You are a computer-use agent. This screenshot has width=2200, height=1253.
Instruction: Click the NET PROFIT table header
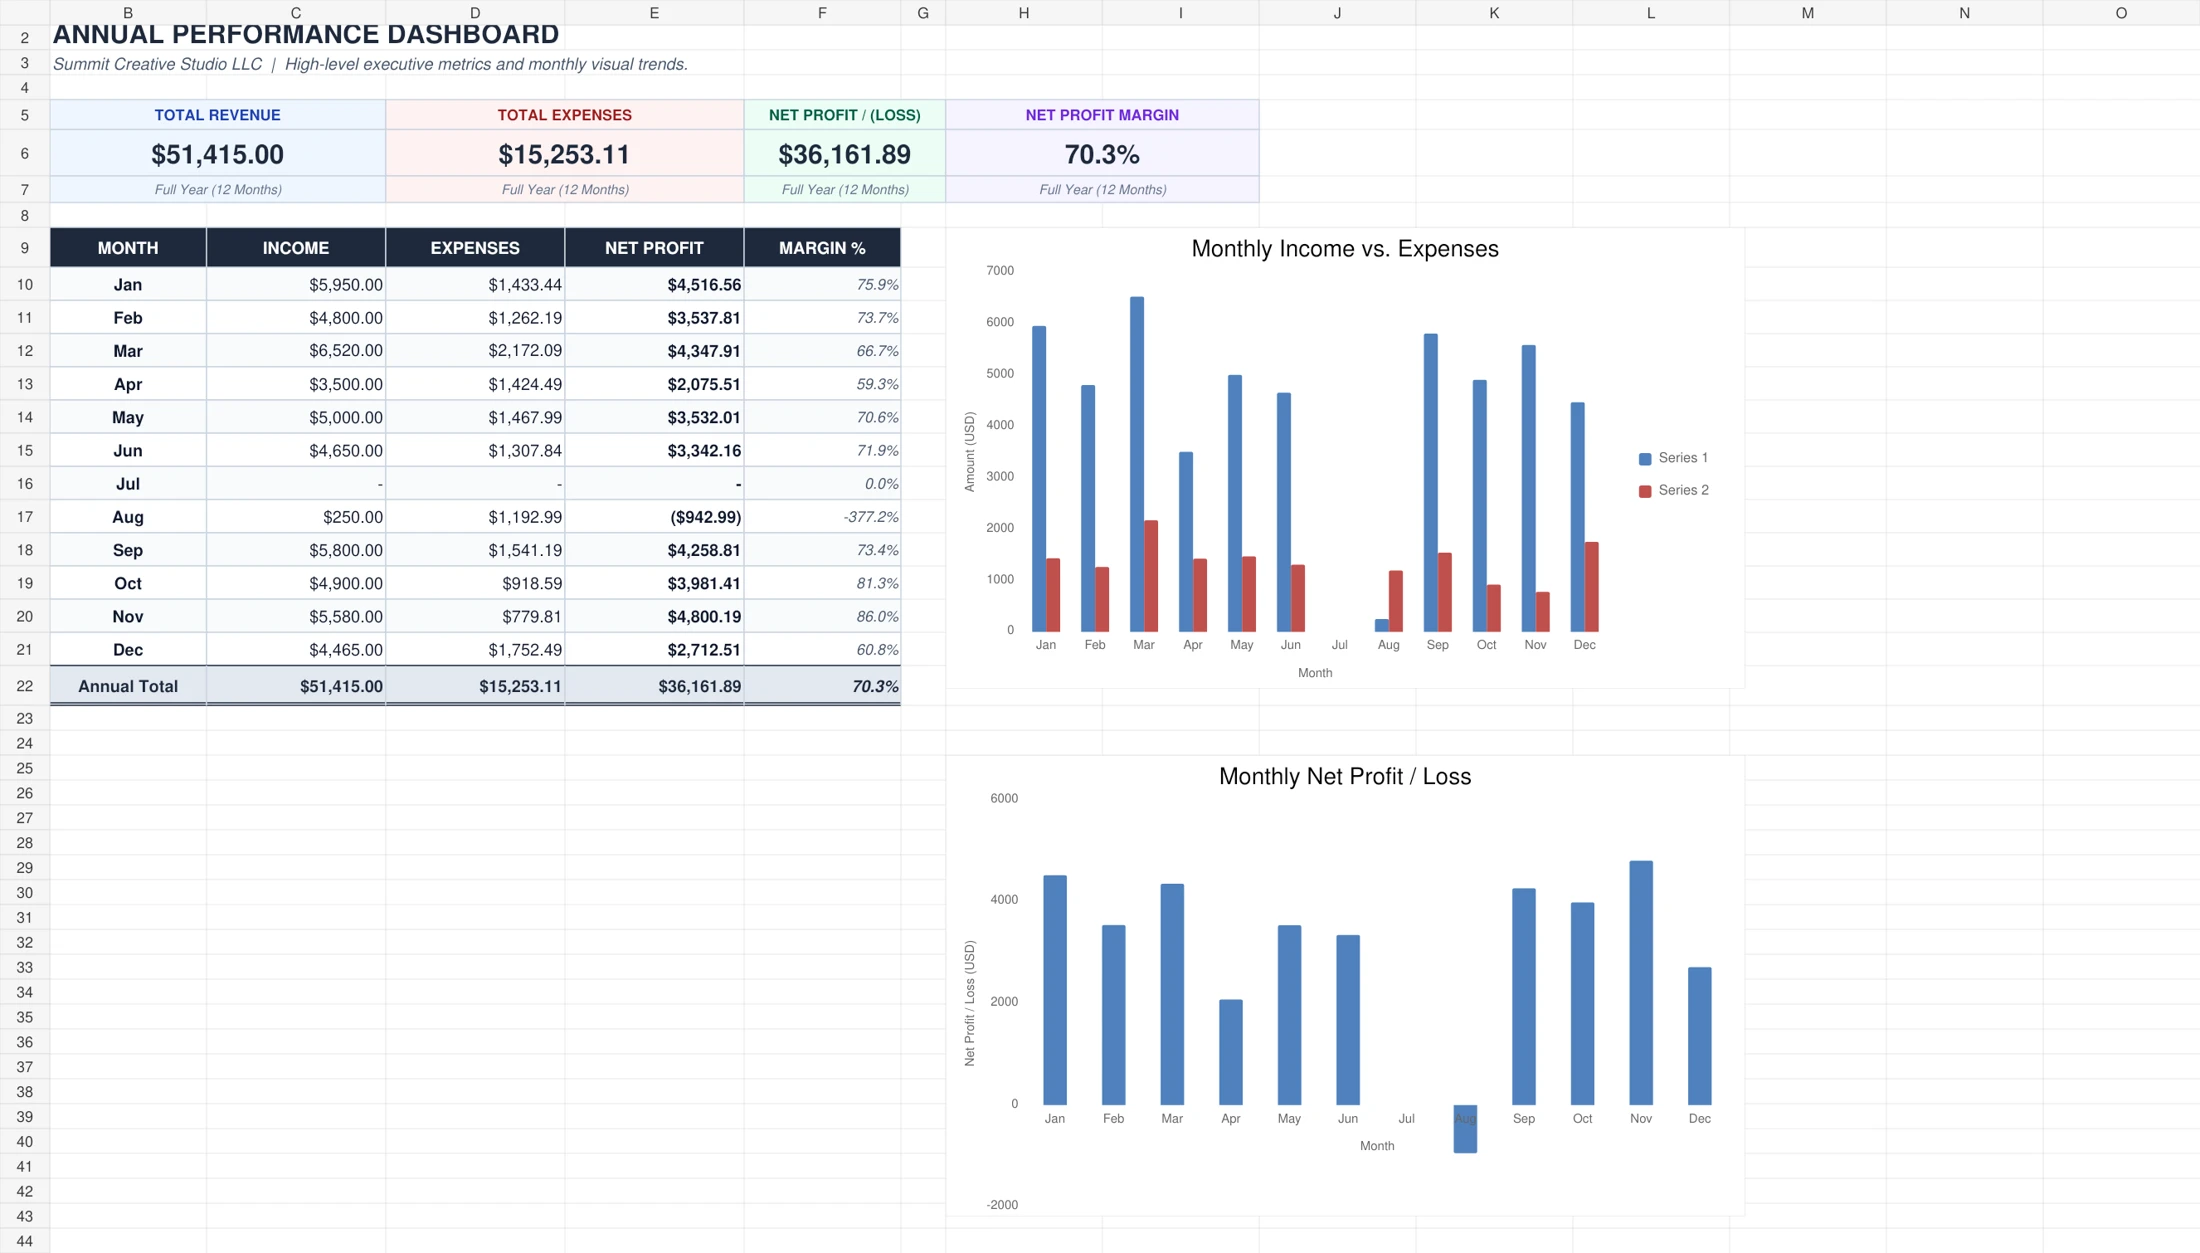pyautogui.click(x=654, y=248)
